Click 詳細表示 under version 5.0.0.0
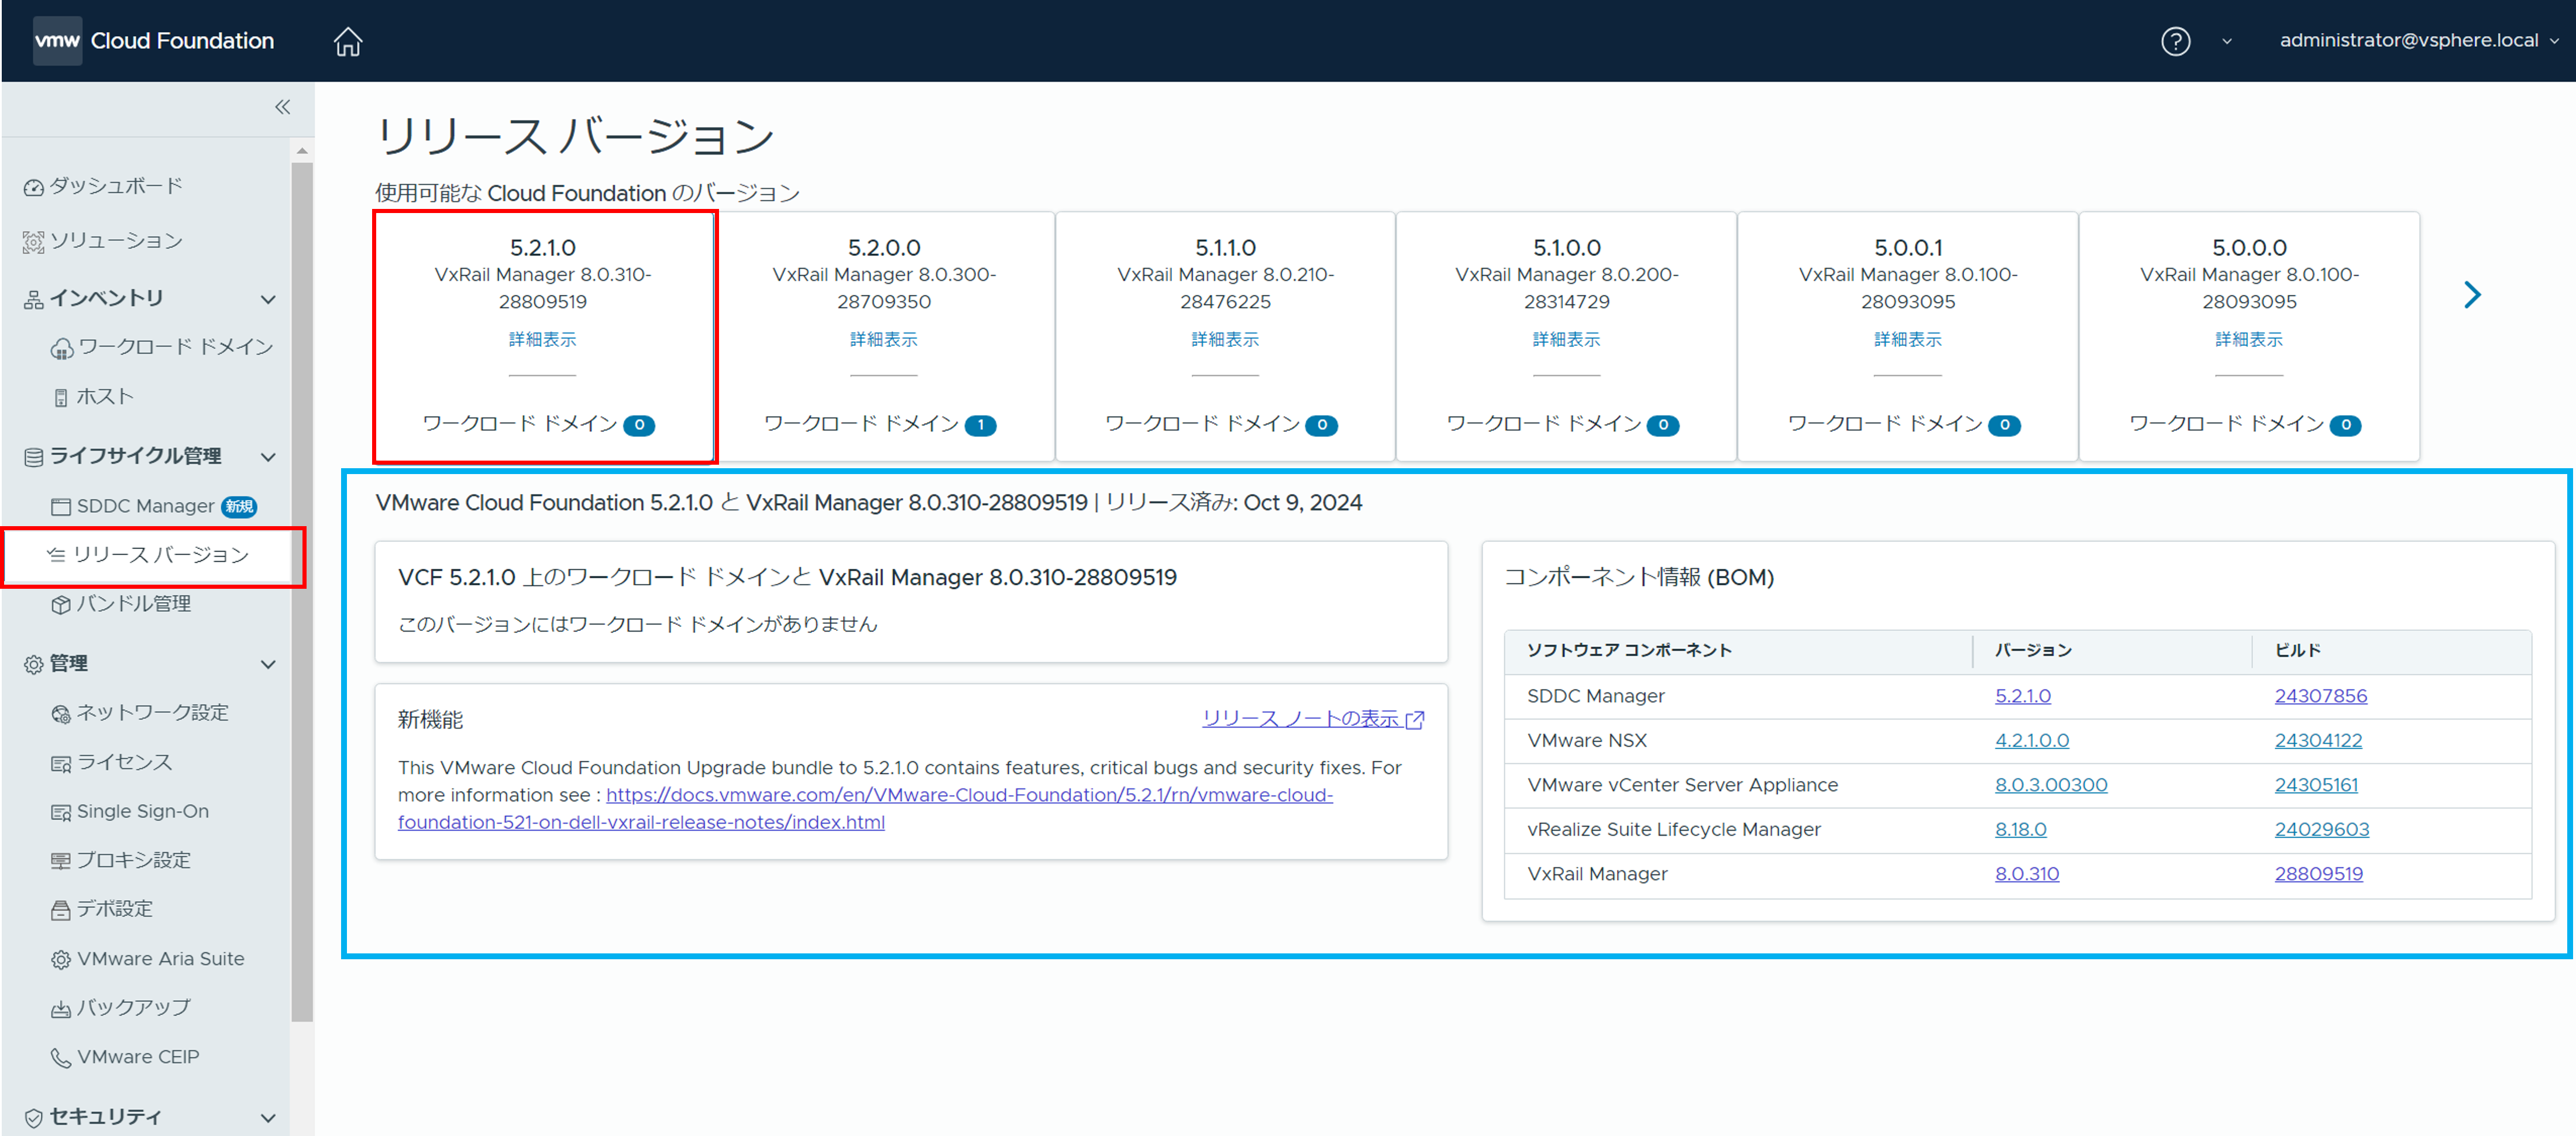The height and width of the screenshot is (1136, 2576). (2249, 340)
